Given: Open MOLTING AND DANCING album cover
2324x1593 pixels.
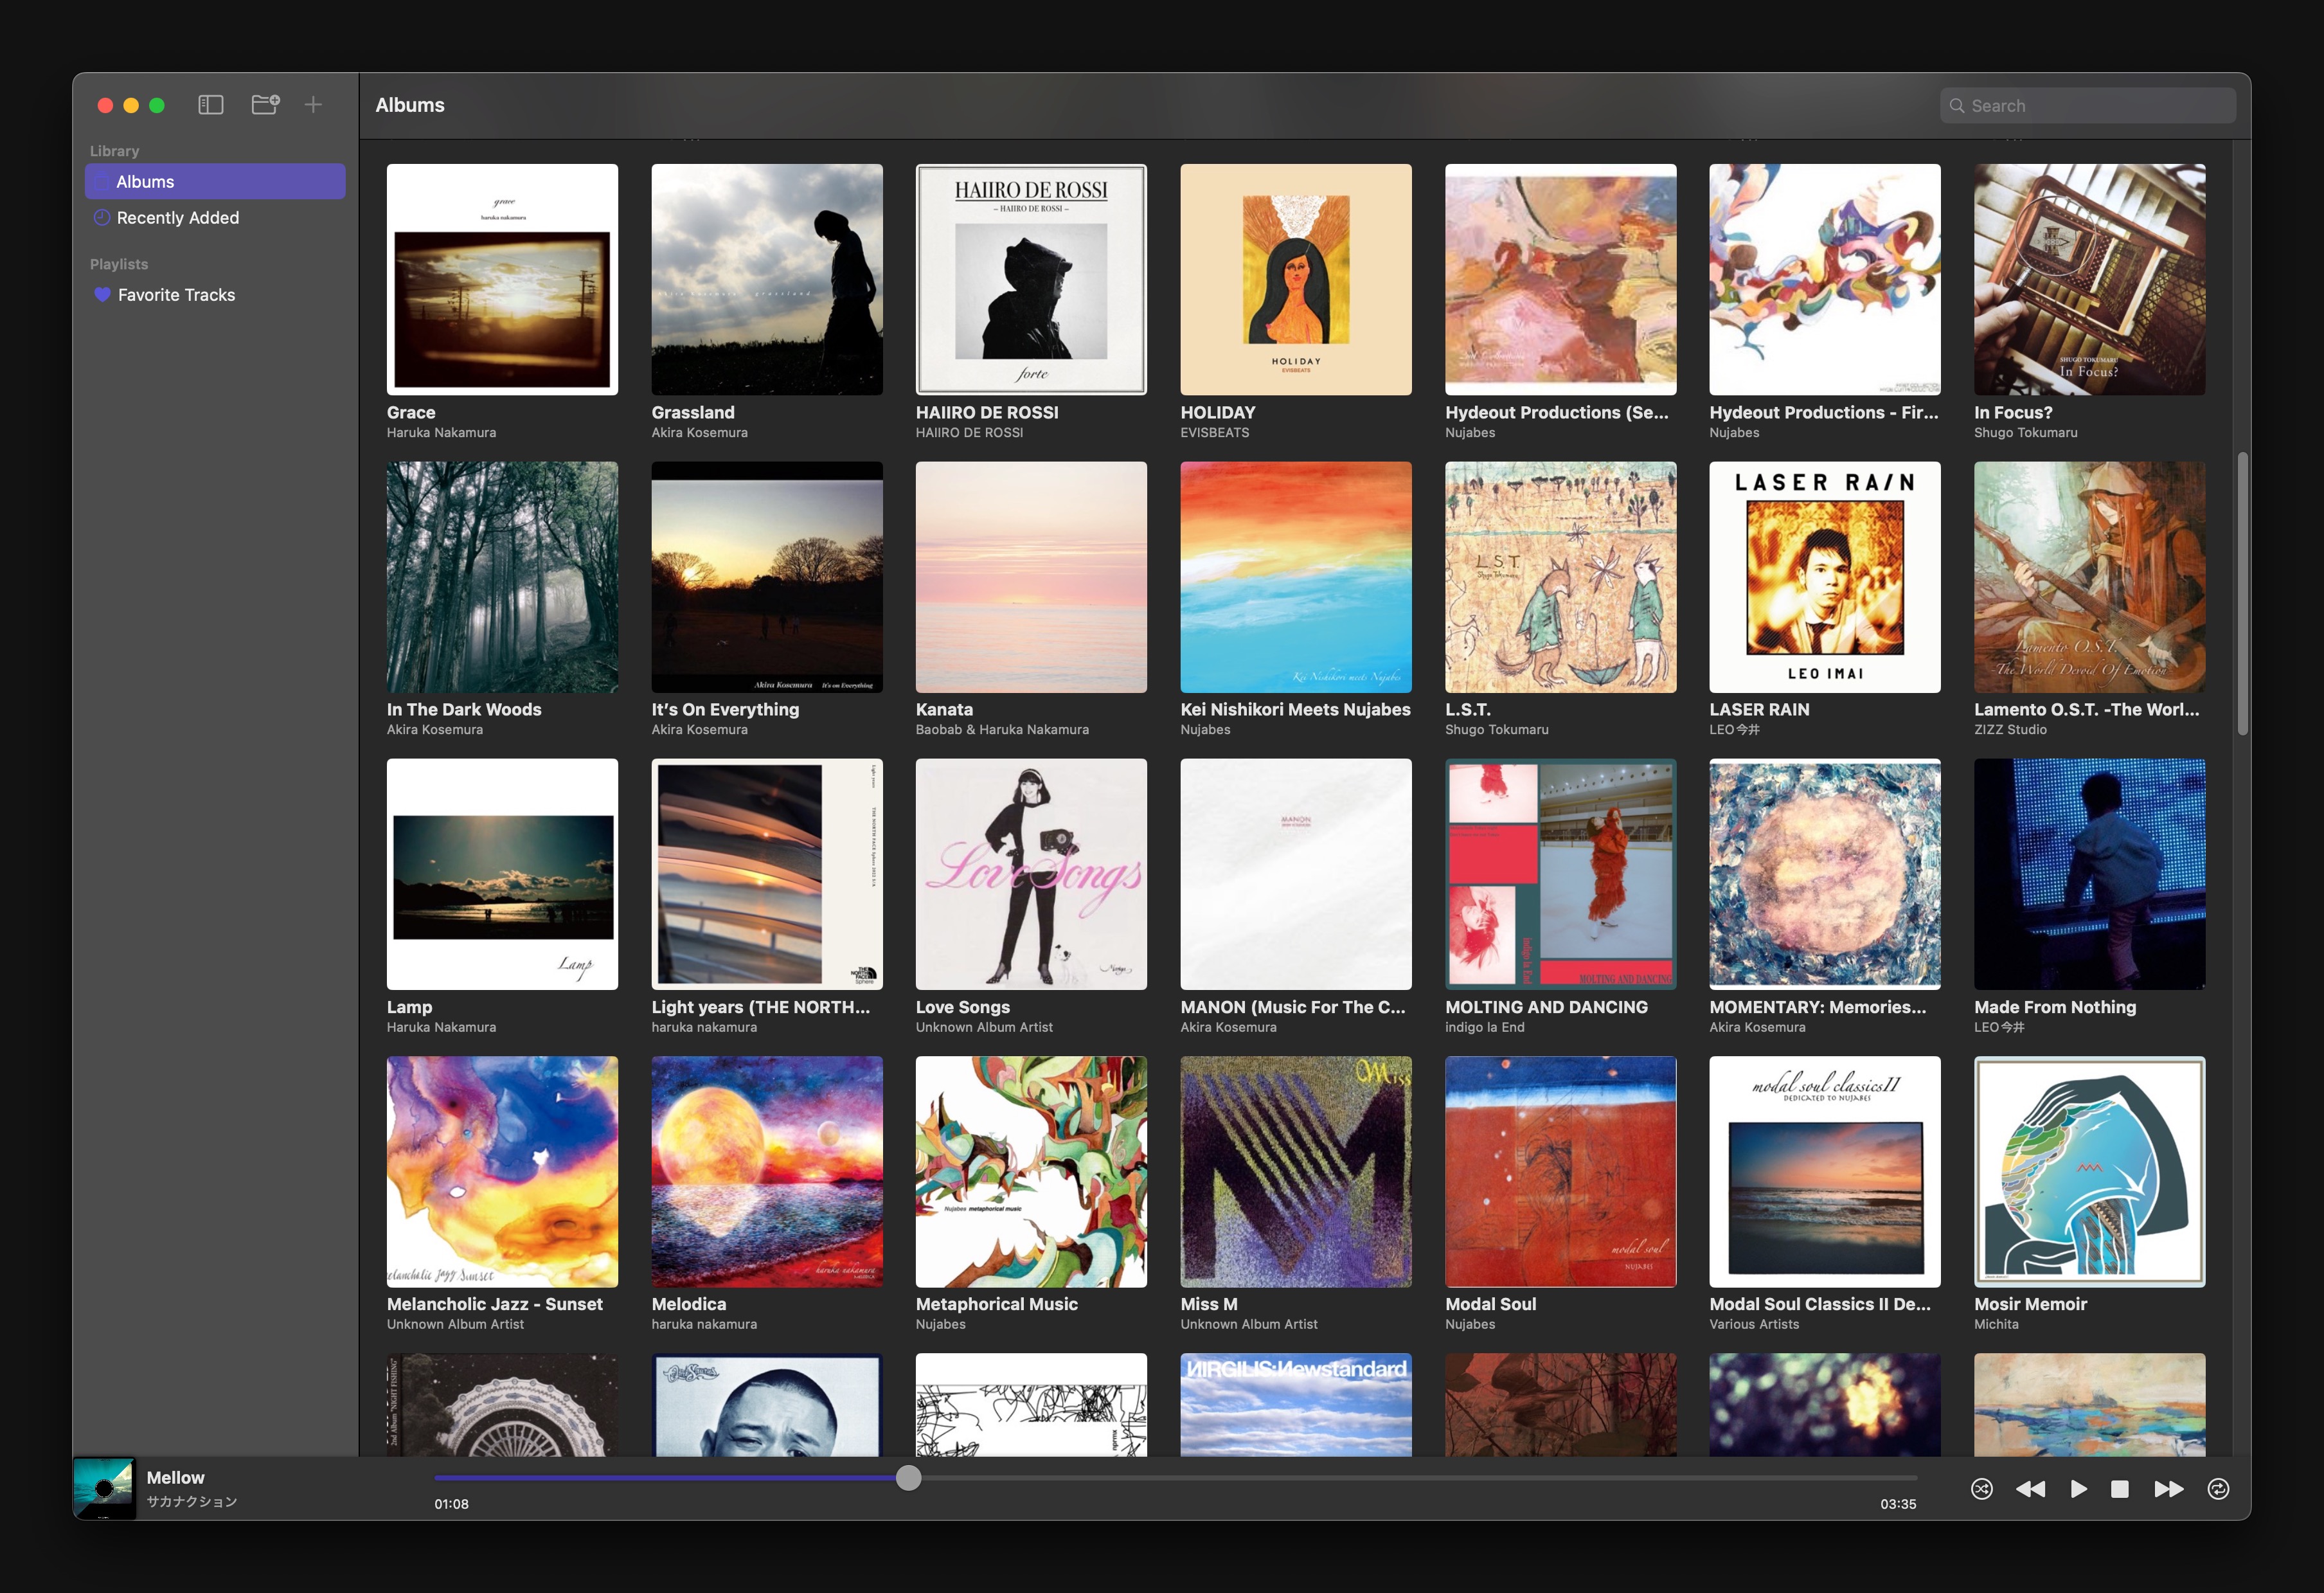Looking at the screenshot, I should (x=1560, y=874).
